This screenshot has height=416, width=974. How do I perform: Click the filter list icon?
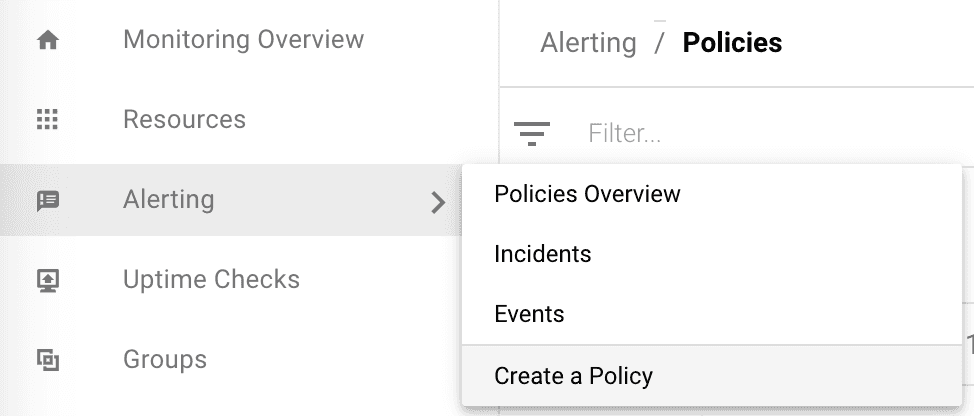click(532, 133)
